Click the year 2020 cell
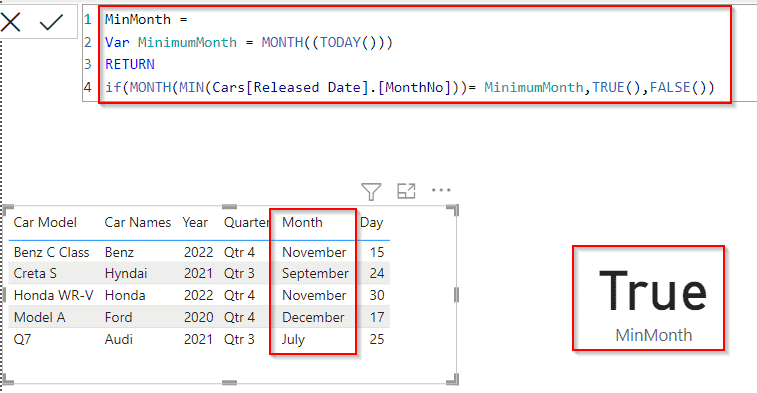The height and width of the screenshot is (393, 757). point(198,317)
